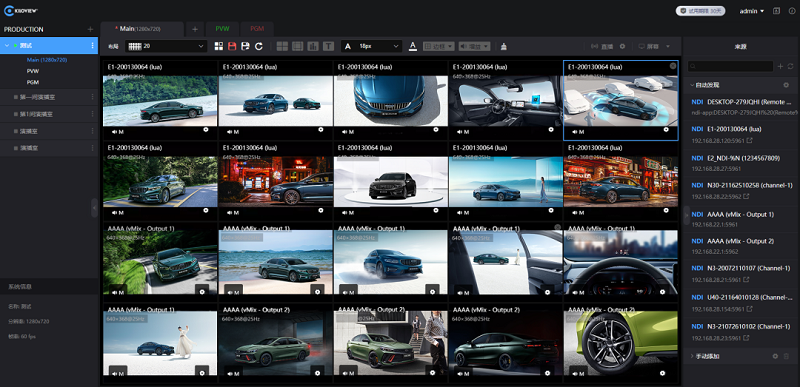Switch to the PGM tab
Screen dimensions: 800x387
point(257,29)
